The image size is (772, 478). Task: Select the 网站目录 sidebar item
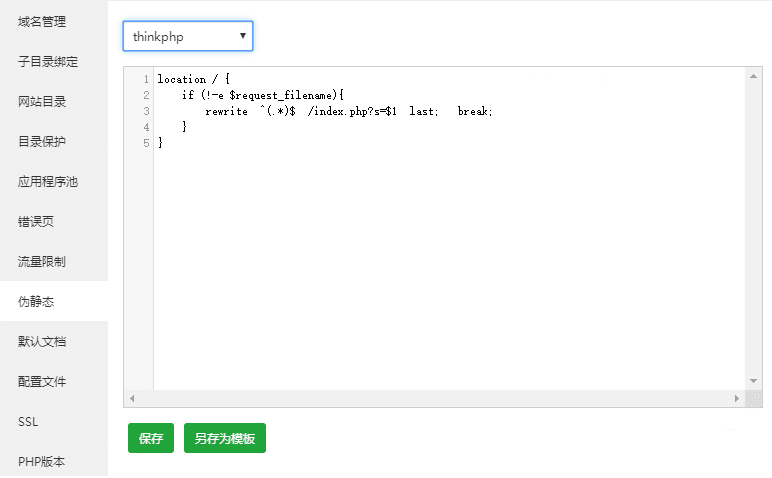[x=42, y=101]
